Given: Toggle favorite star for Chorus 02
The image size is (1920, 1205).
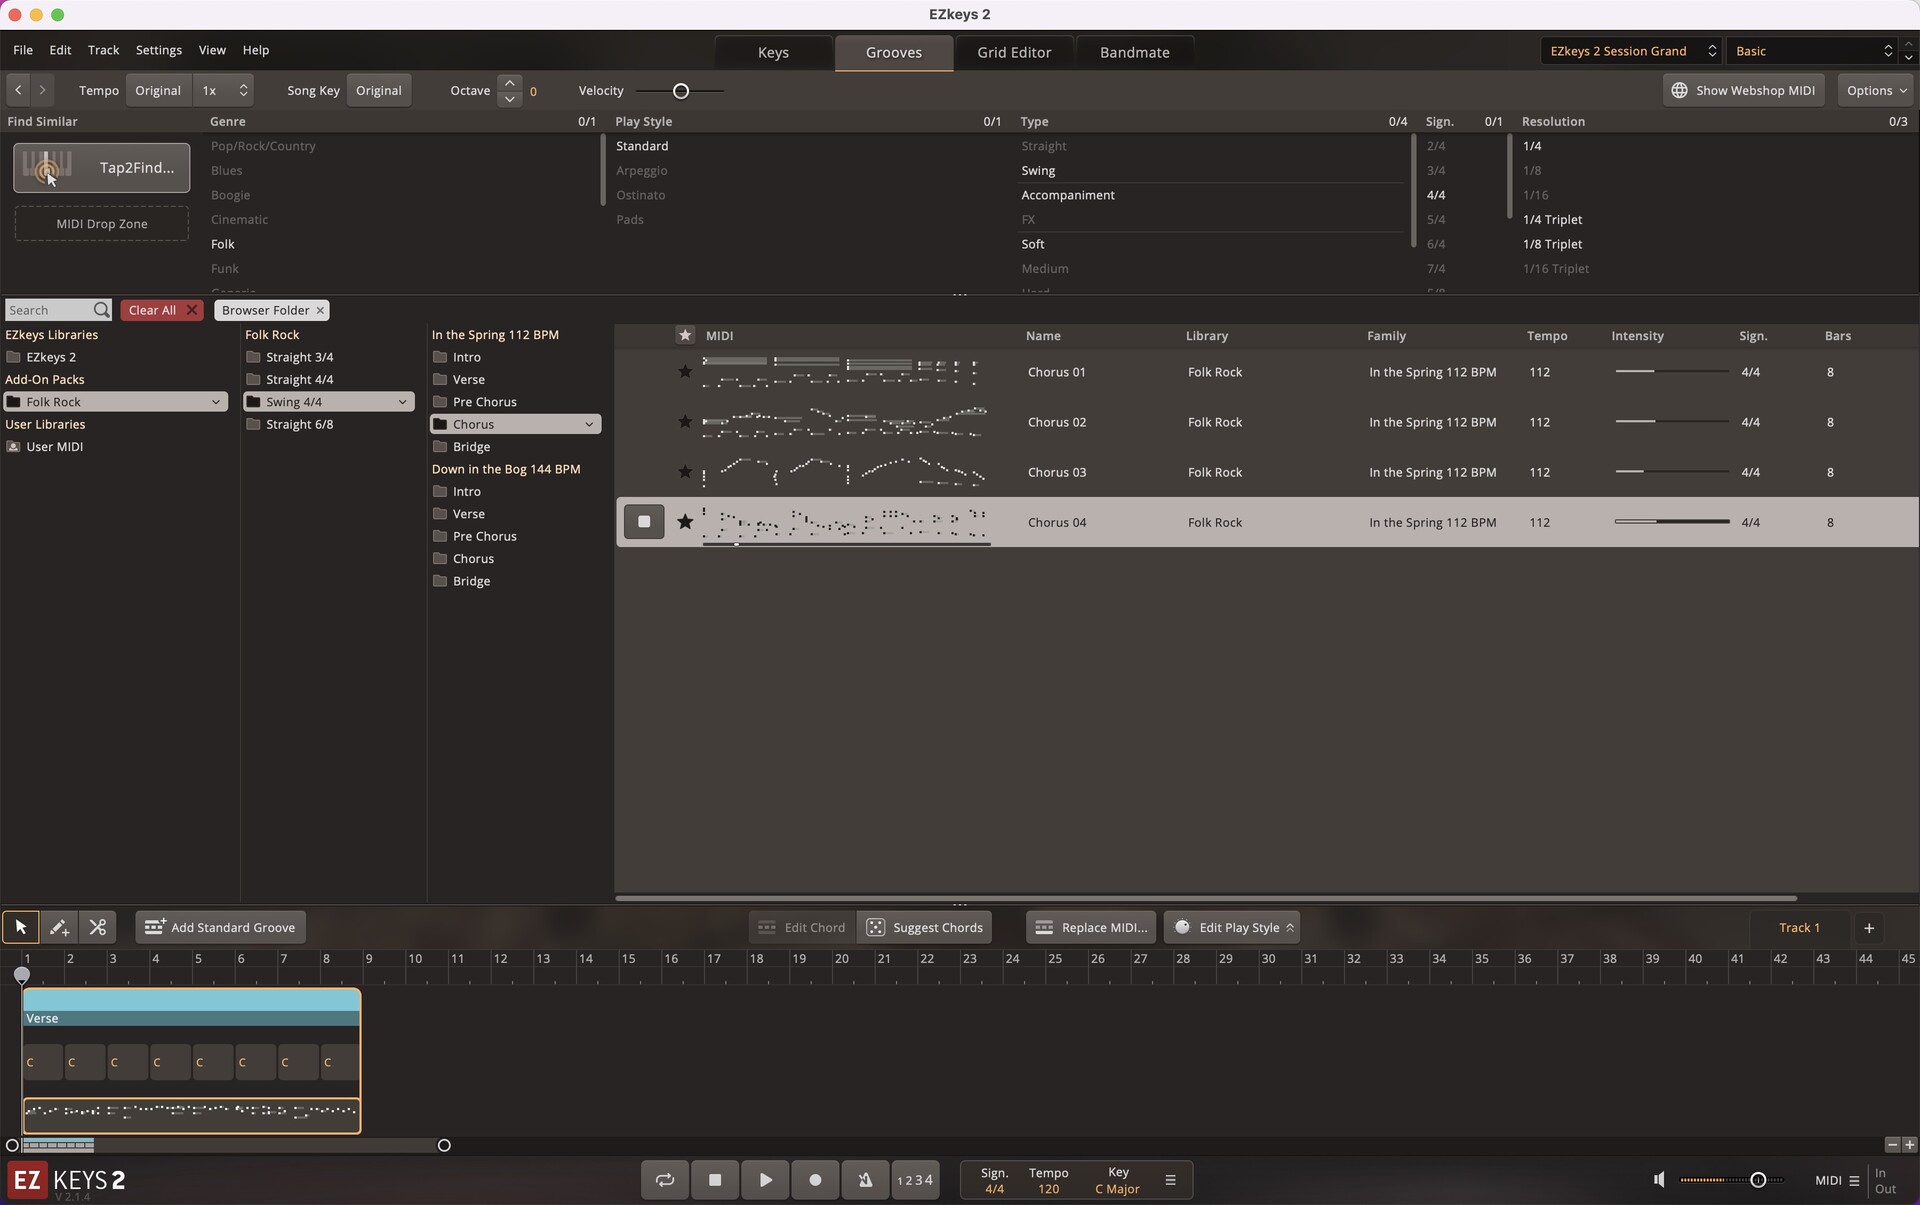Looking at the screenshot, I should click(685, 422).
